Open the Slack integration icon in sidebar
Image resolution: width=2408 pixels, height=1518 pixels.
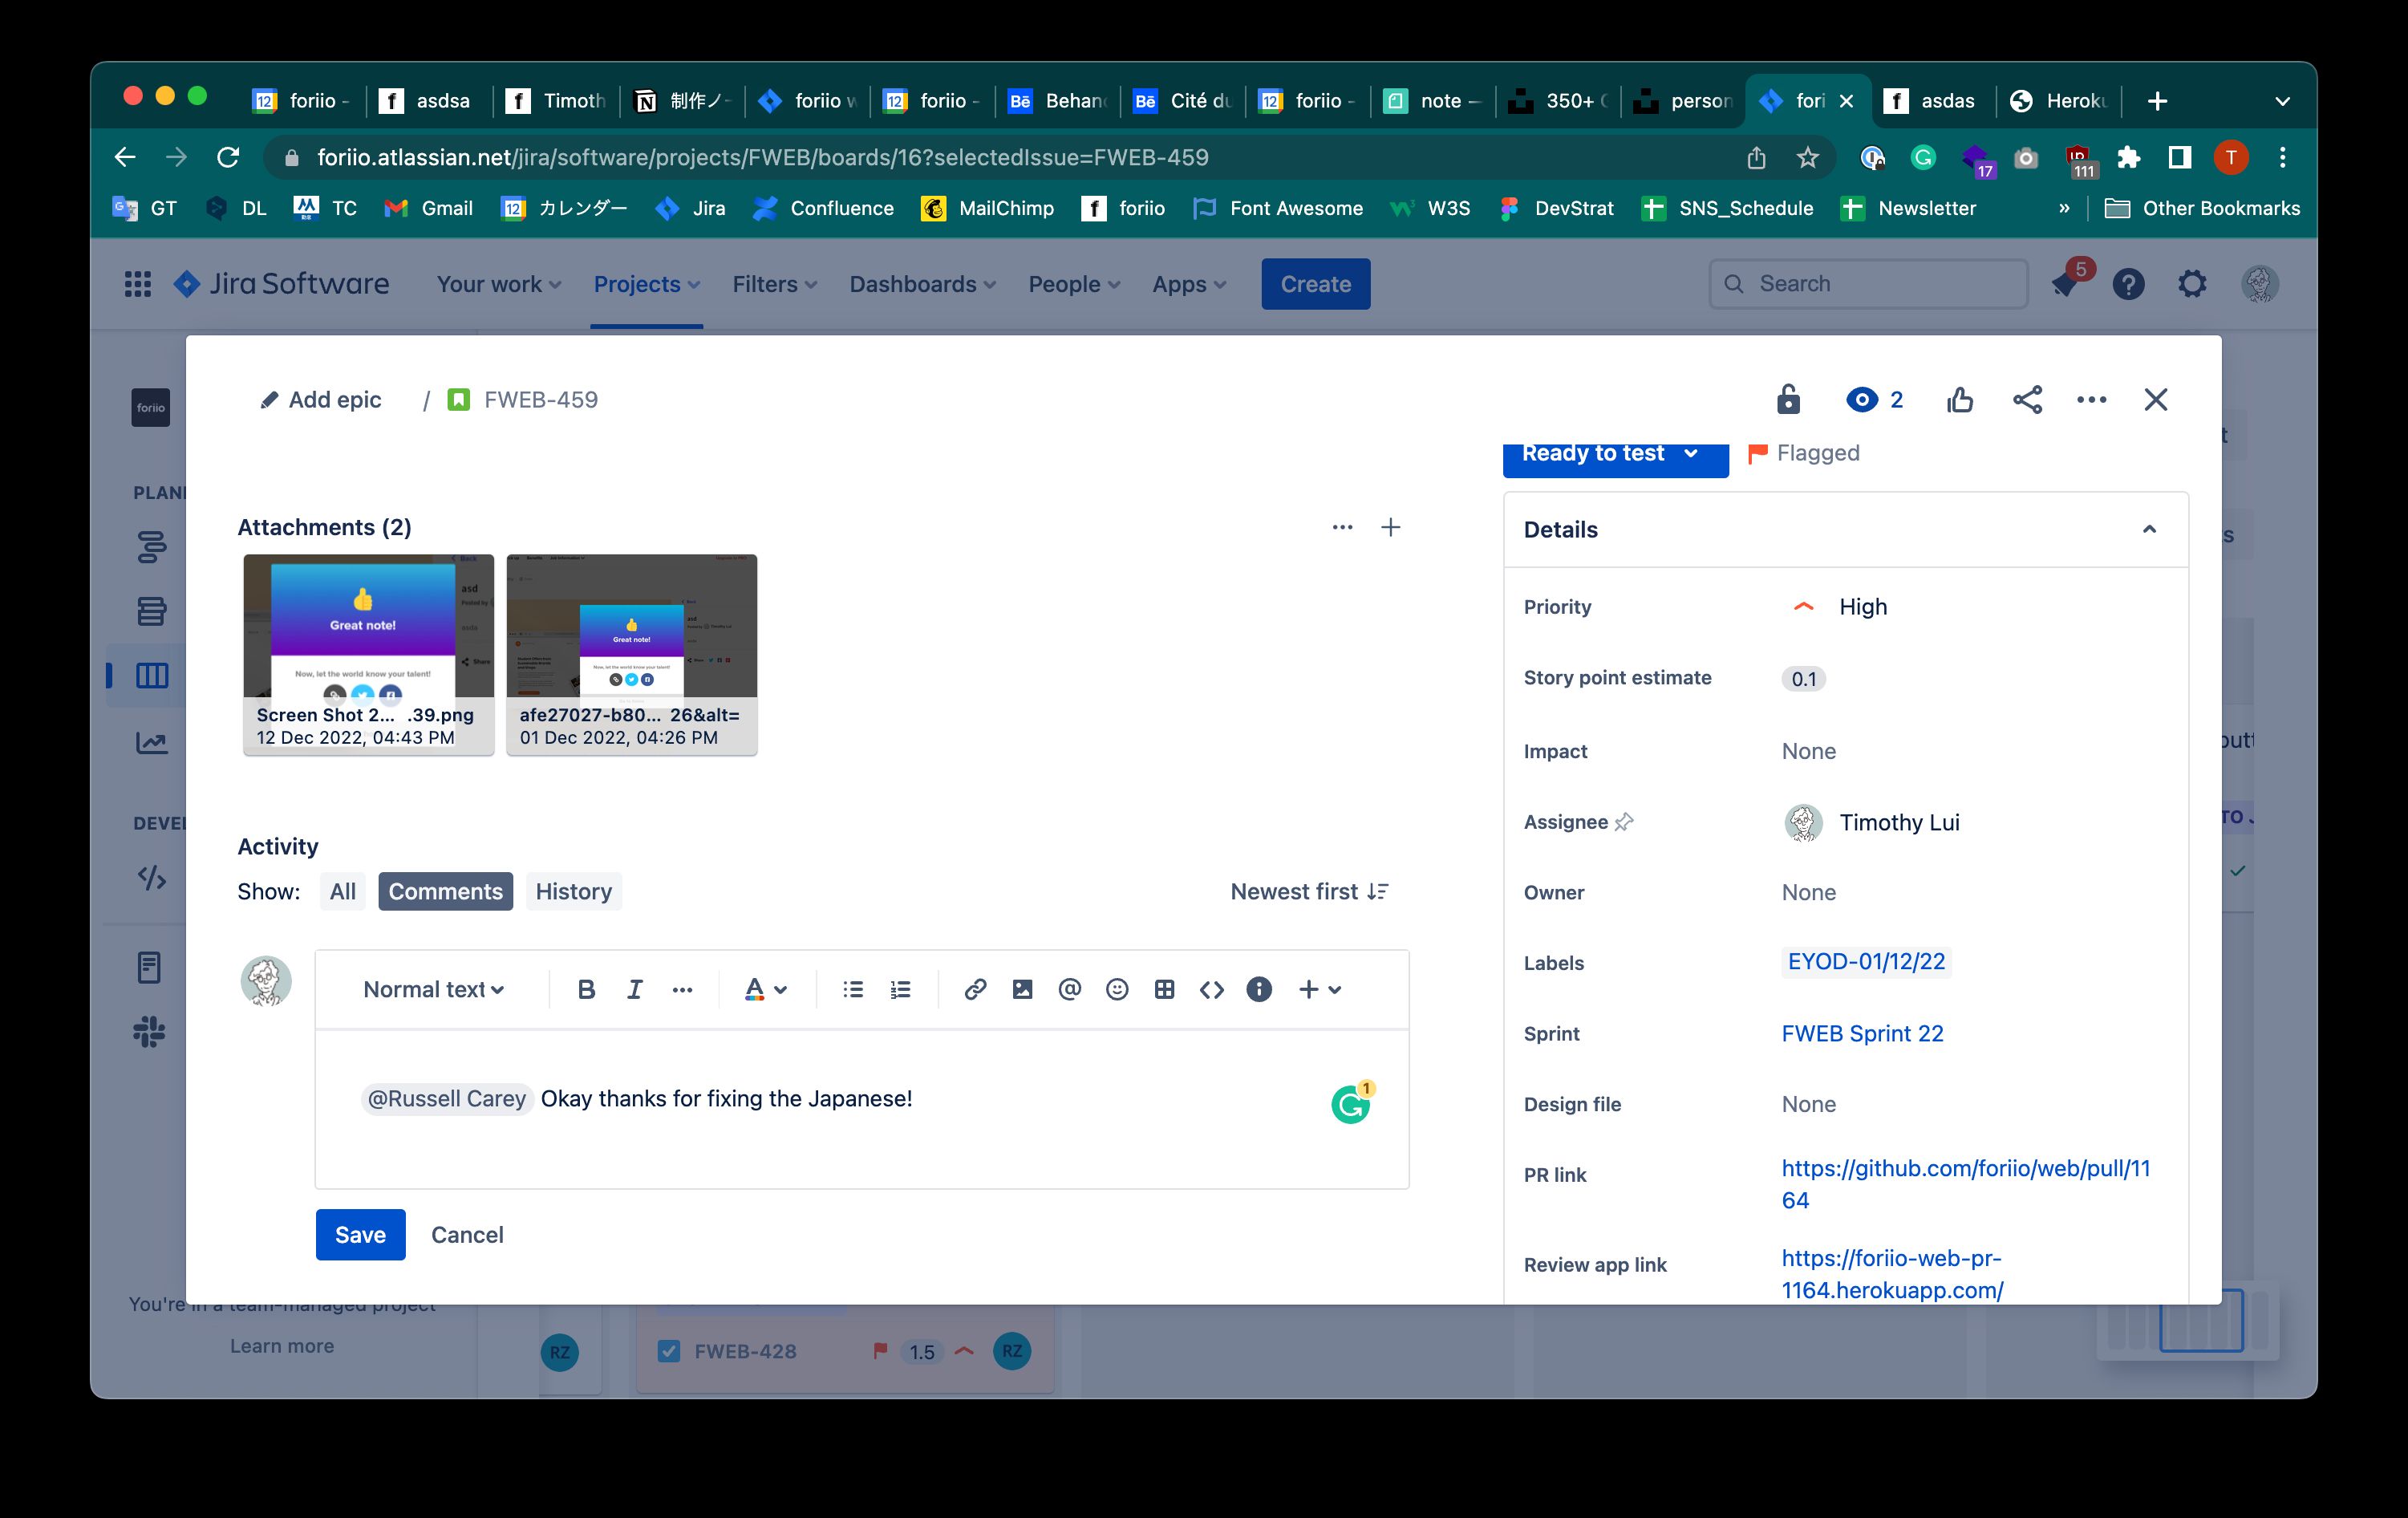[150, 1031]
